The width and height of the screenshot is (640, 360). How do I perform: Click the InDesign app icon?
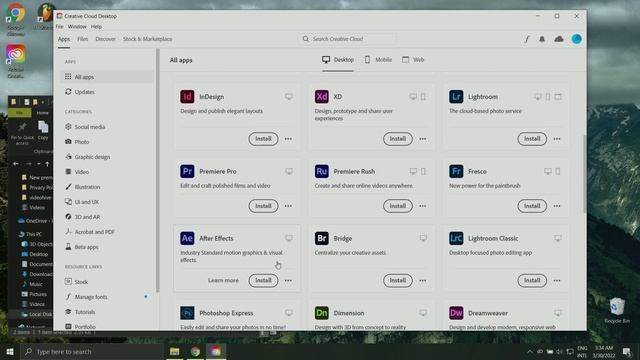point(187,97)
